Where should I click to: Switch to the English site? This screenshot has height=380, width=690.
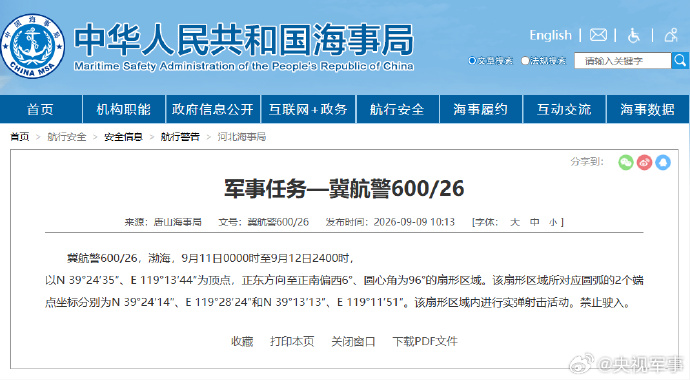click(551, 35)
